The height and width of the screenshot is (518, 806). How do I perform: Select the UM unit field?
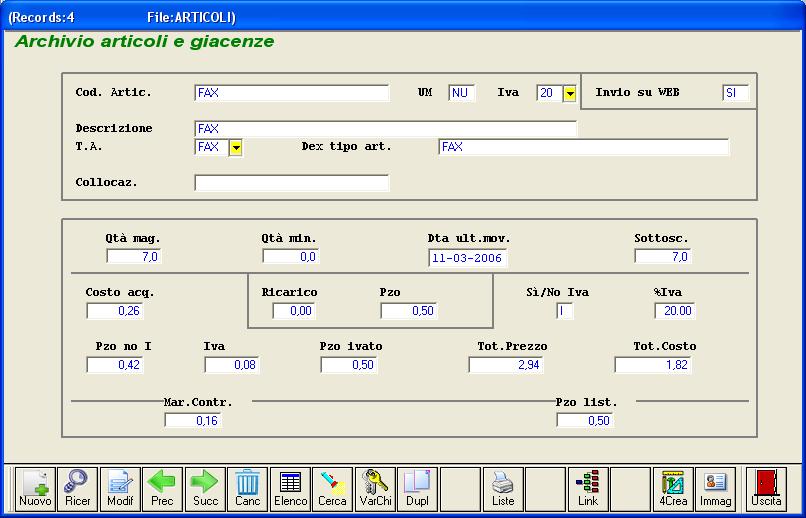tap(461, 93)
